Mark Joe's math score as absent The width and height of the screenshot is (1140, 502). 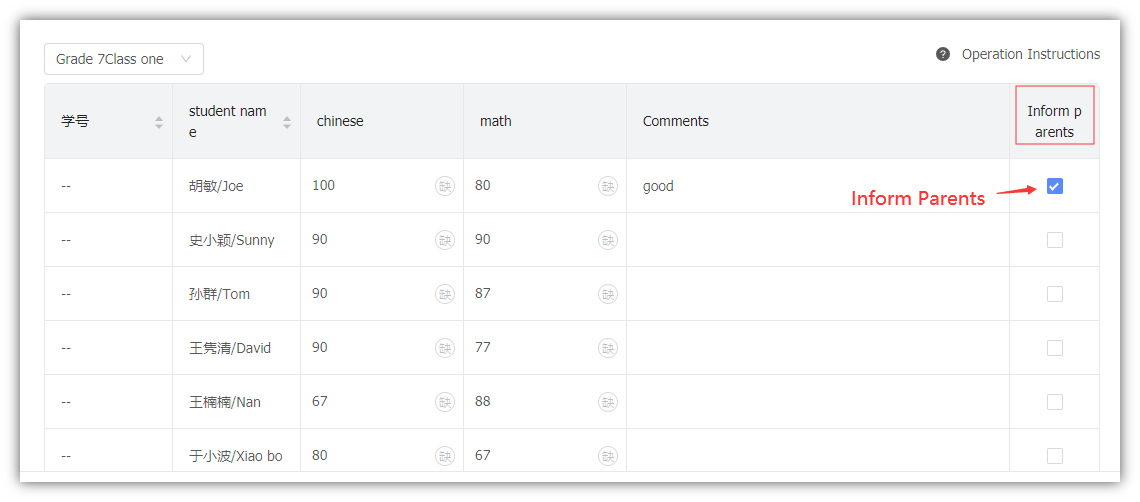coord(607,186)
